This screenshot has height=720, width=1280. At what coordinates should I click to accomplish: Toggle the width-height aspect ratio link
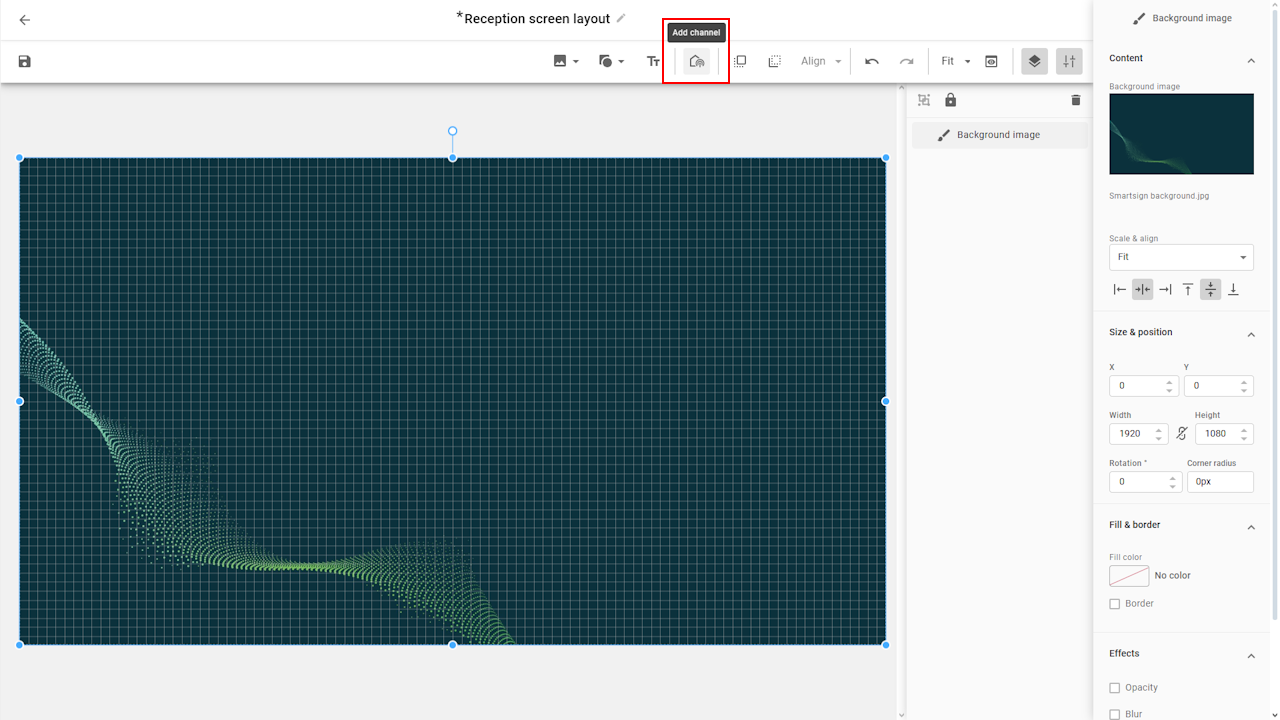point(1182,433)
